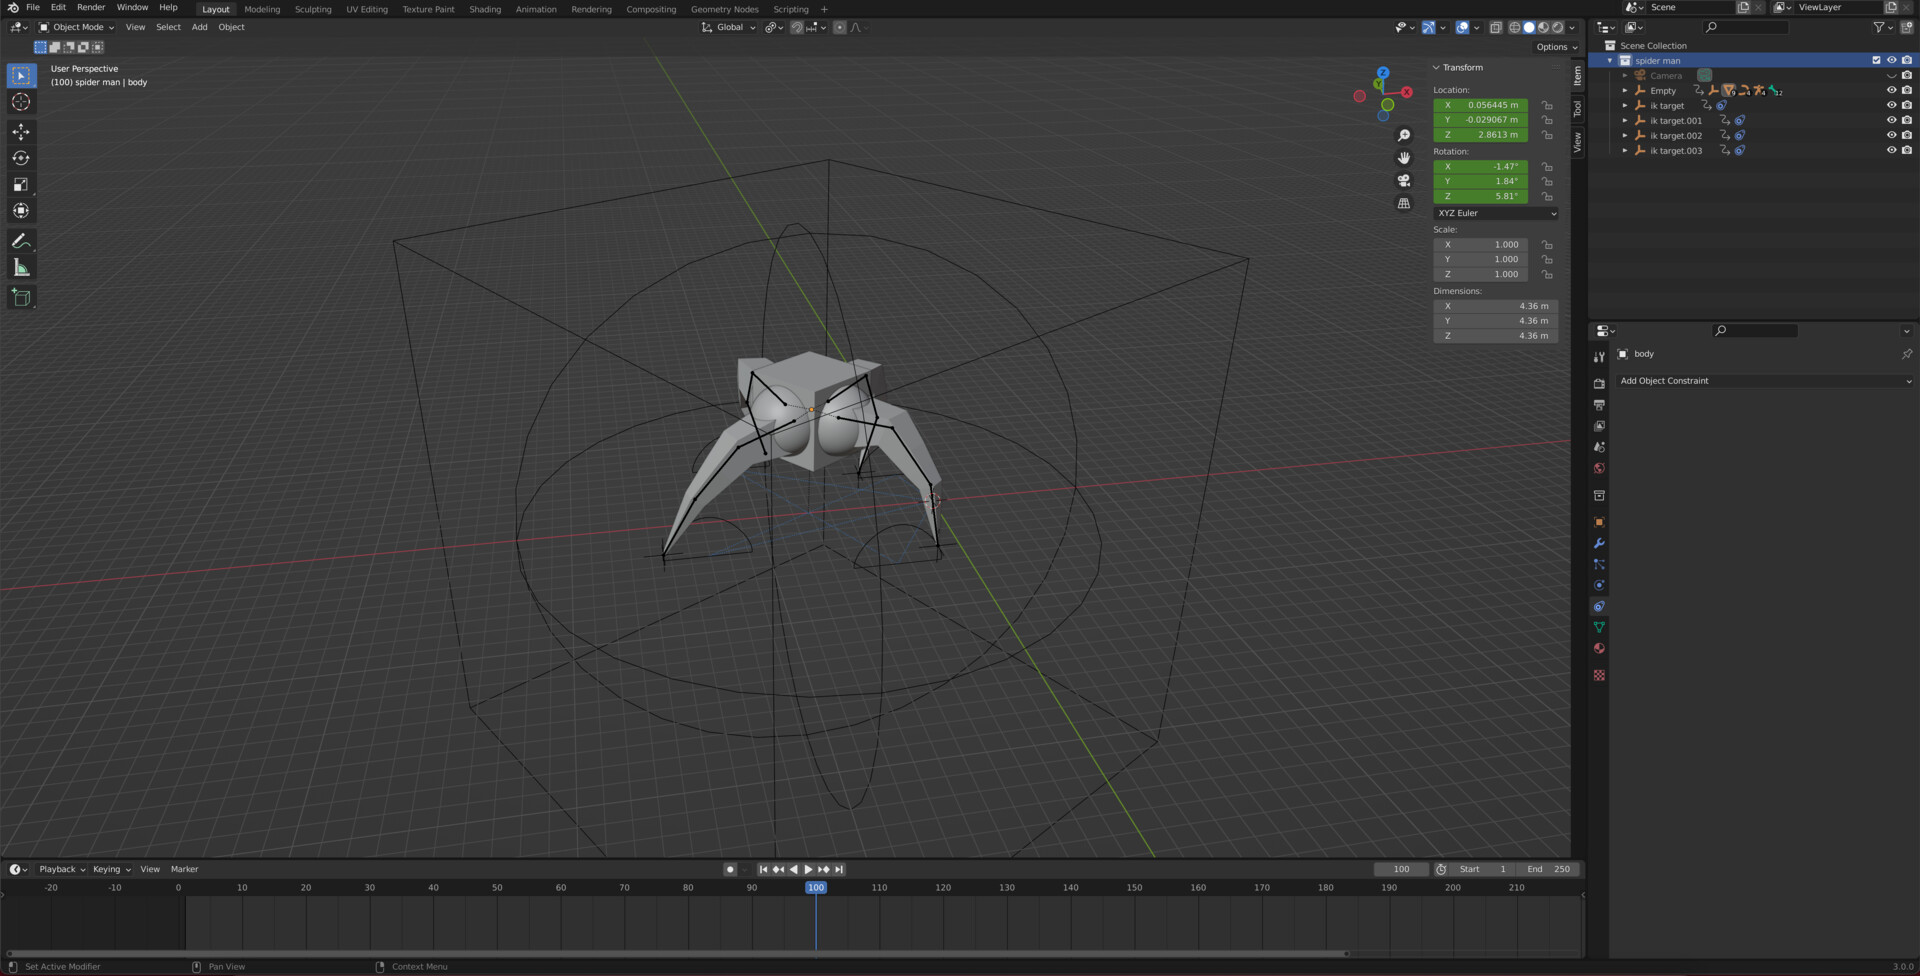Select the Move tool in toolbar
The image size is (1920, 976).
point(21,132)
